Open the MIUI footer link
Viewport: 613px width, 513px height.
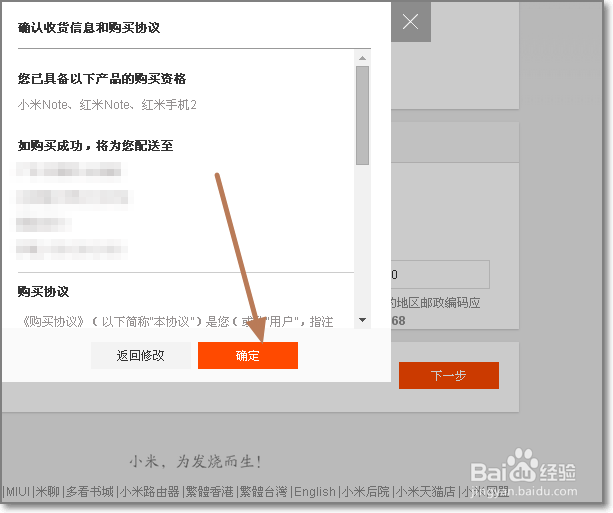[x=18, y=491]
